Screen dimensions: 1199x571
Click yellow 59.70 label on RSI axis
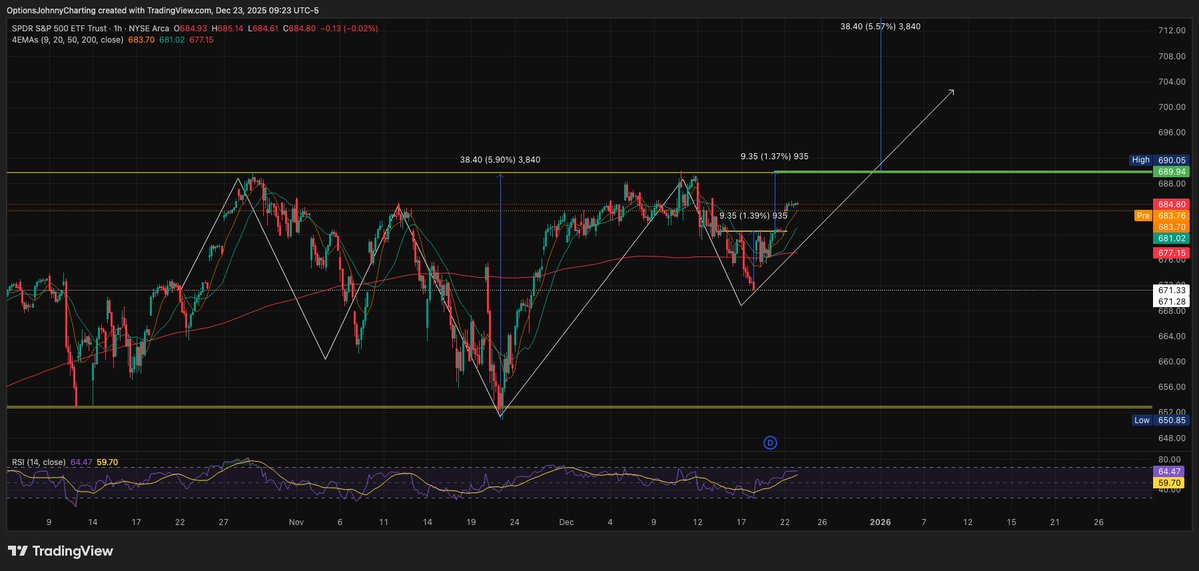tap(1168, 484)
